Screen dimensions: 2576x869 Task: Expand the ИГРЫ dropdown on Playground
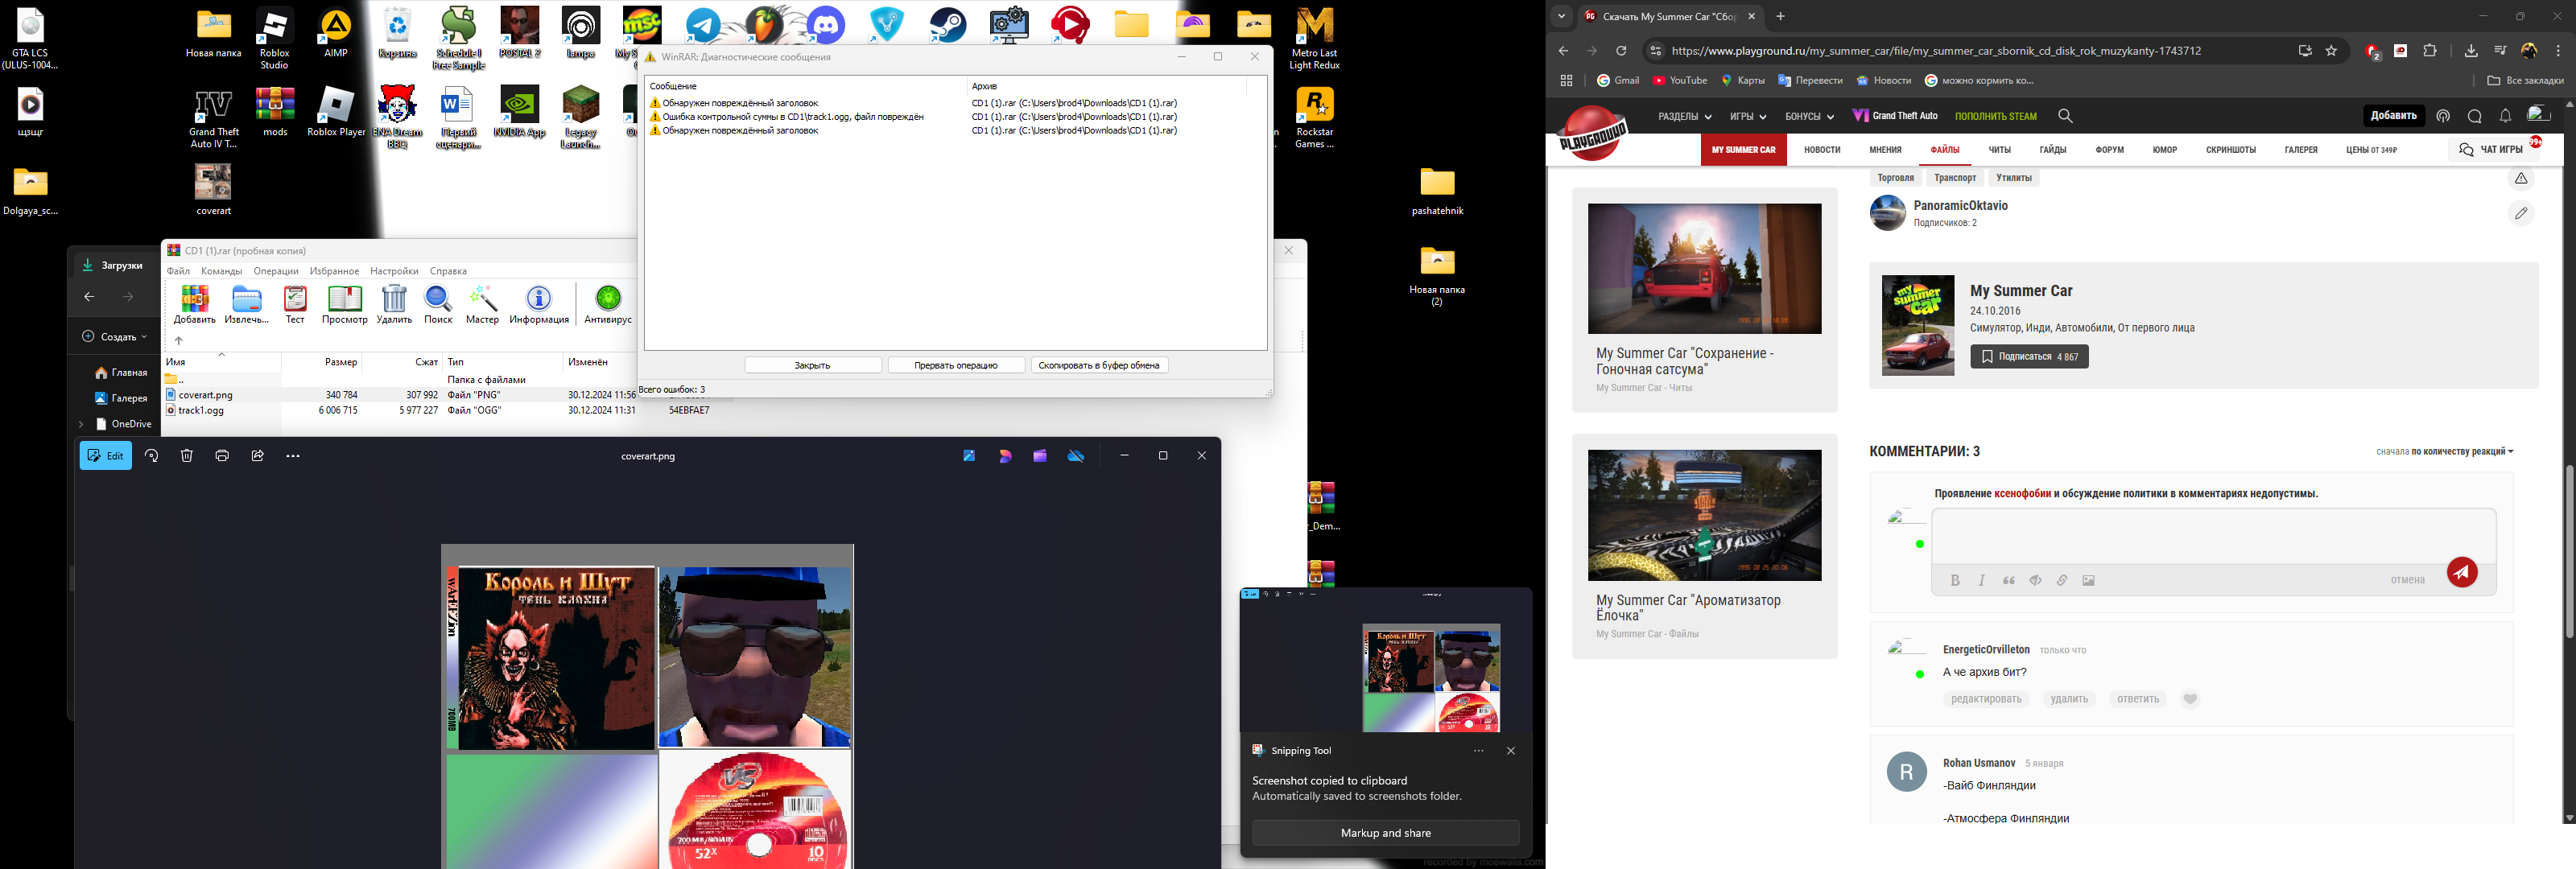[x=1748, y=116]
